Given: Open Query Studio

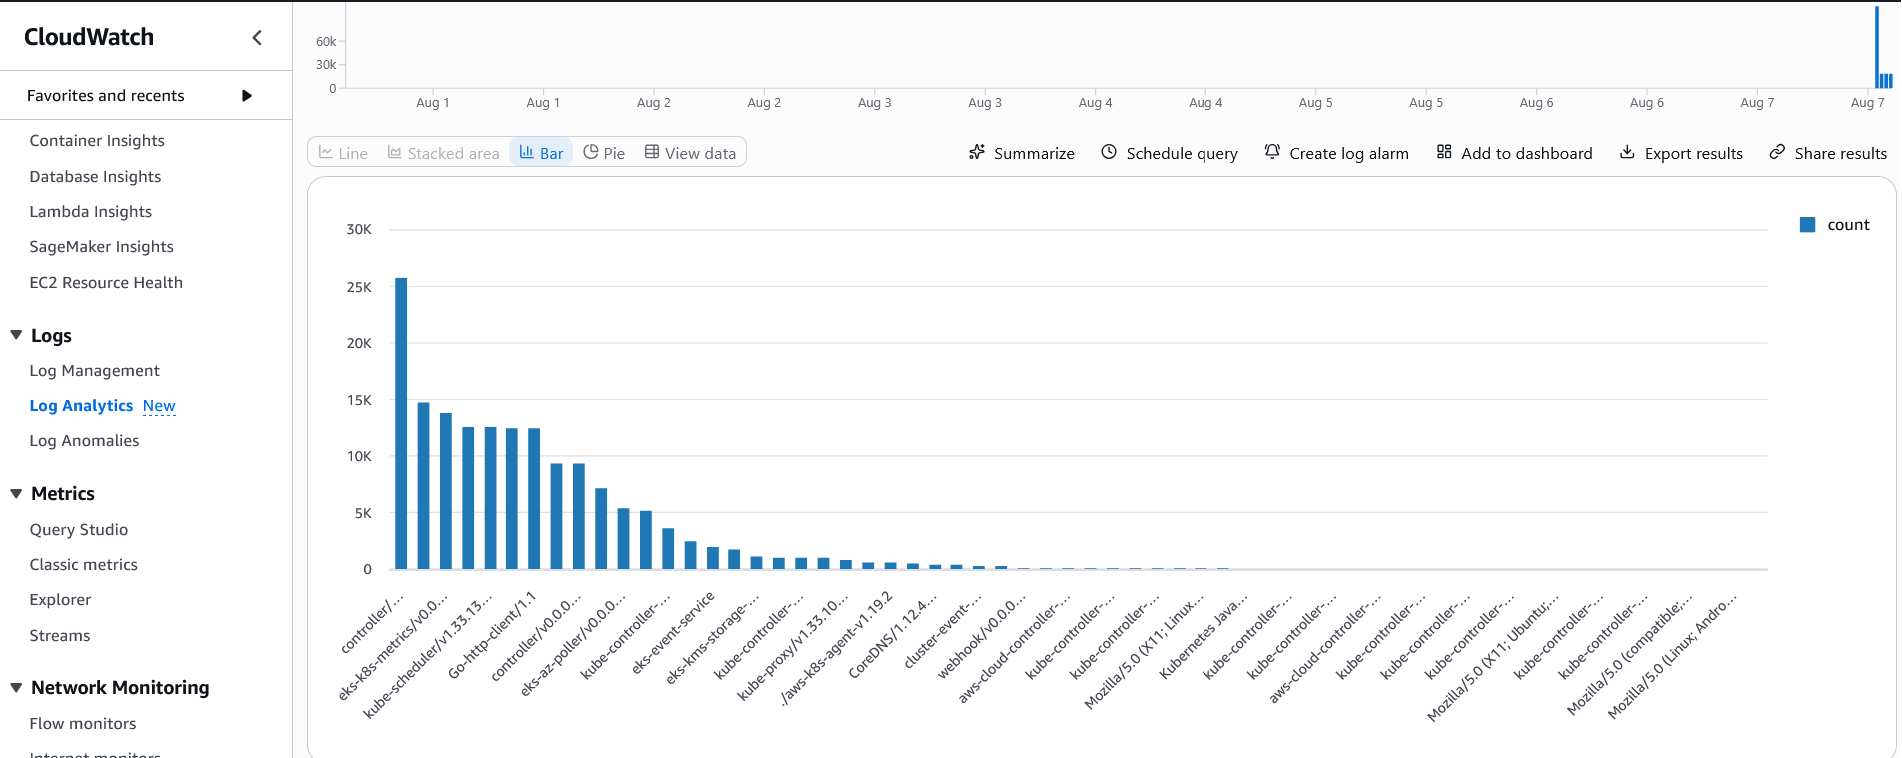Looking at the screenshot, I should point(79,530).
